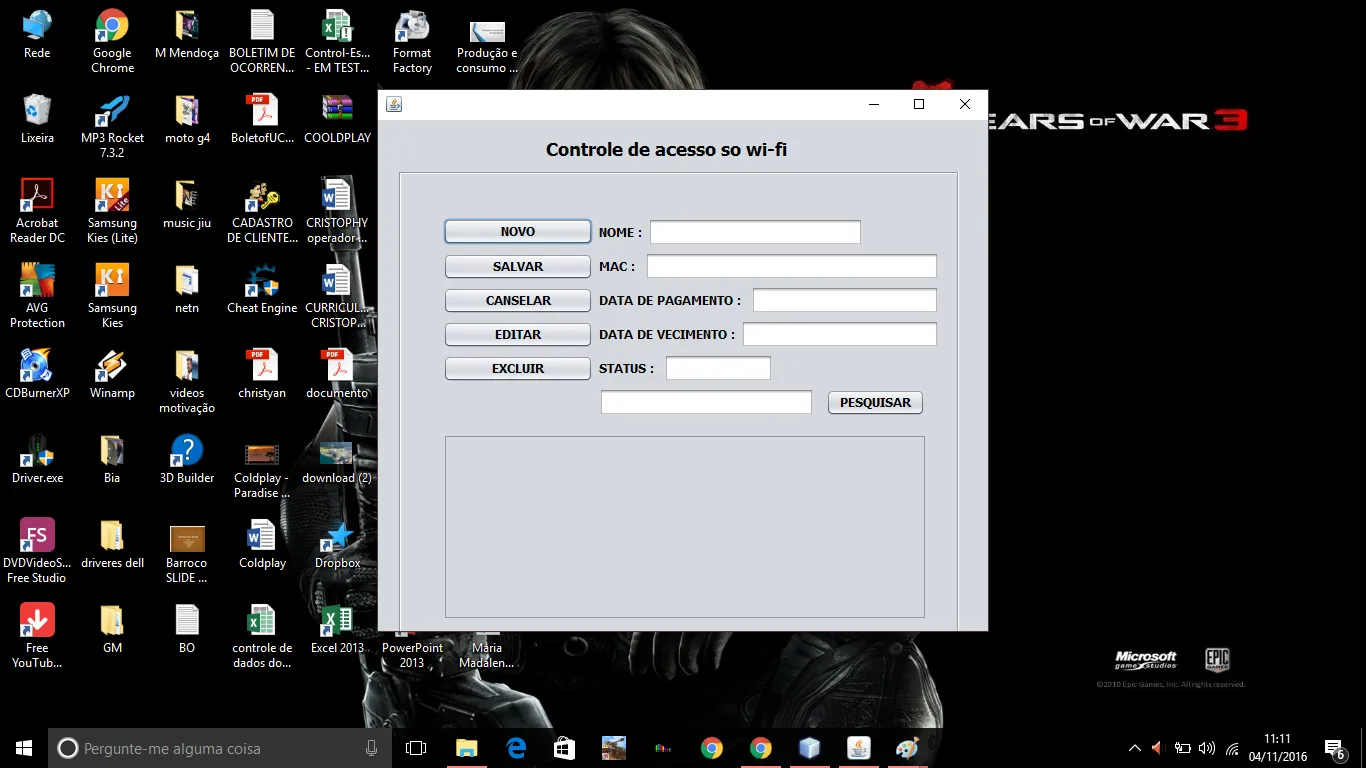
Task: Select the Bia folder icon
Action: [112, 461]
